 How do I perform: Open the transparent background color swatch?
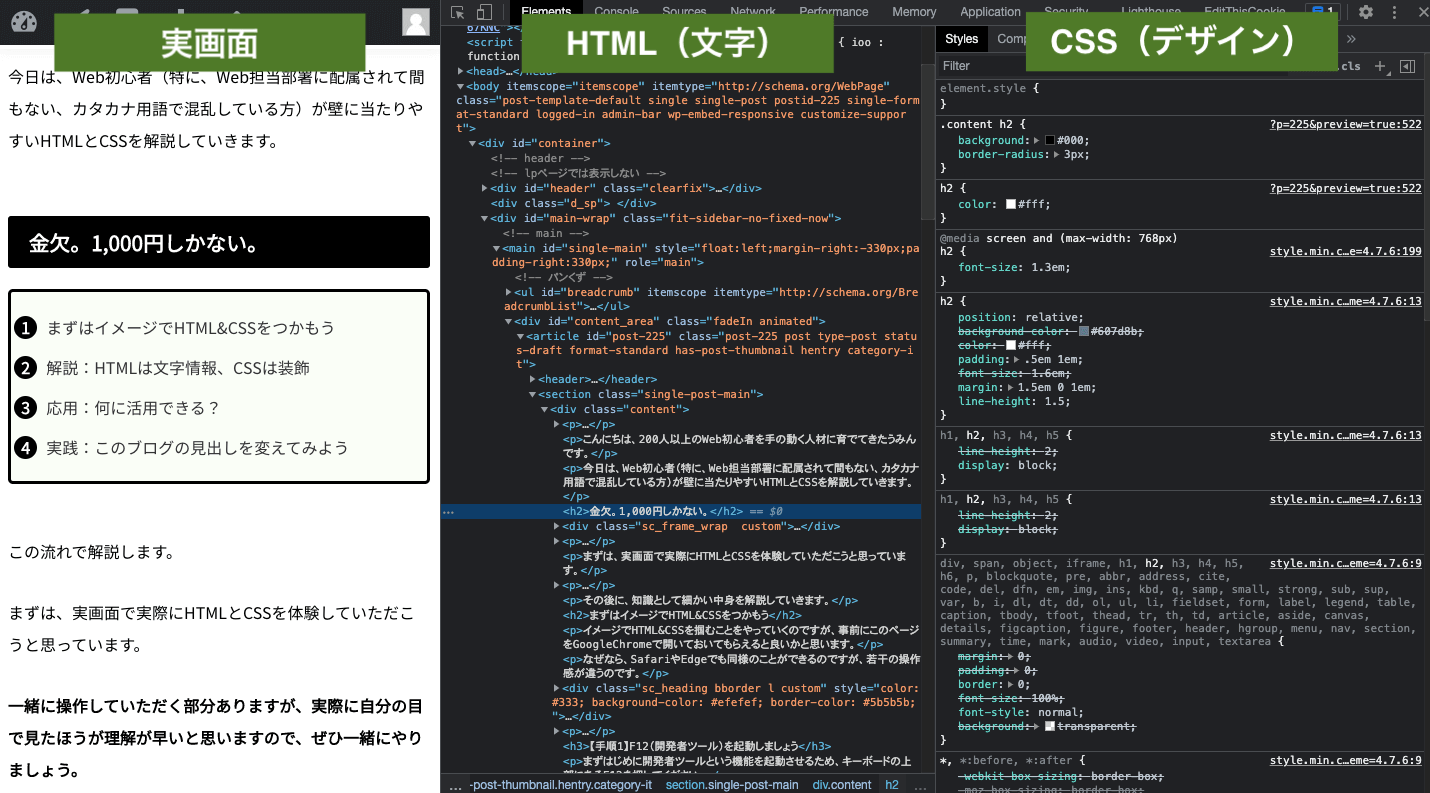(1050, 727)
